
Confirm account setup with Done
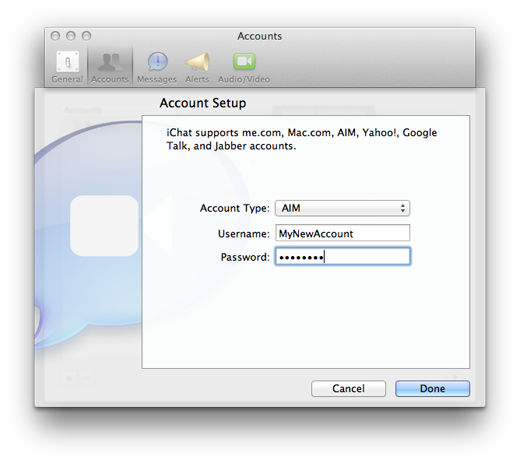pyautogui.click(x=432, y=388)
